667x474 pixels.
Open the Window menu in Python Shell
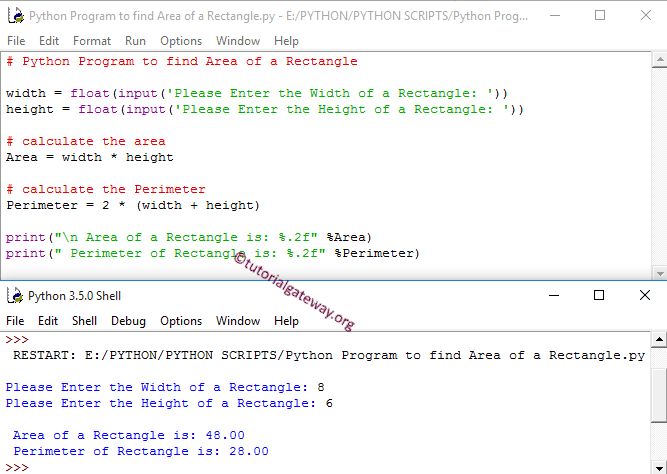tap(238, 320)
